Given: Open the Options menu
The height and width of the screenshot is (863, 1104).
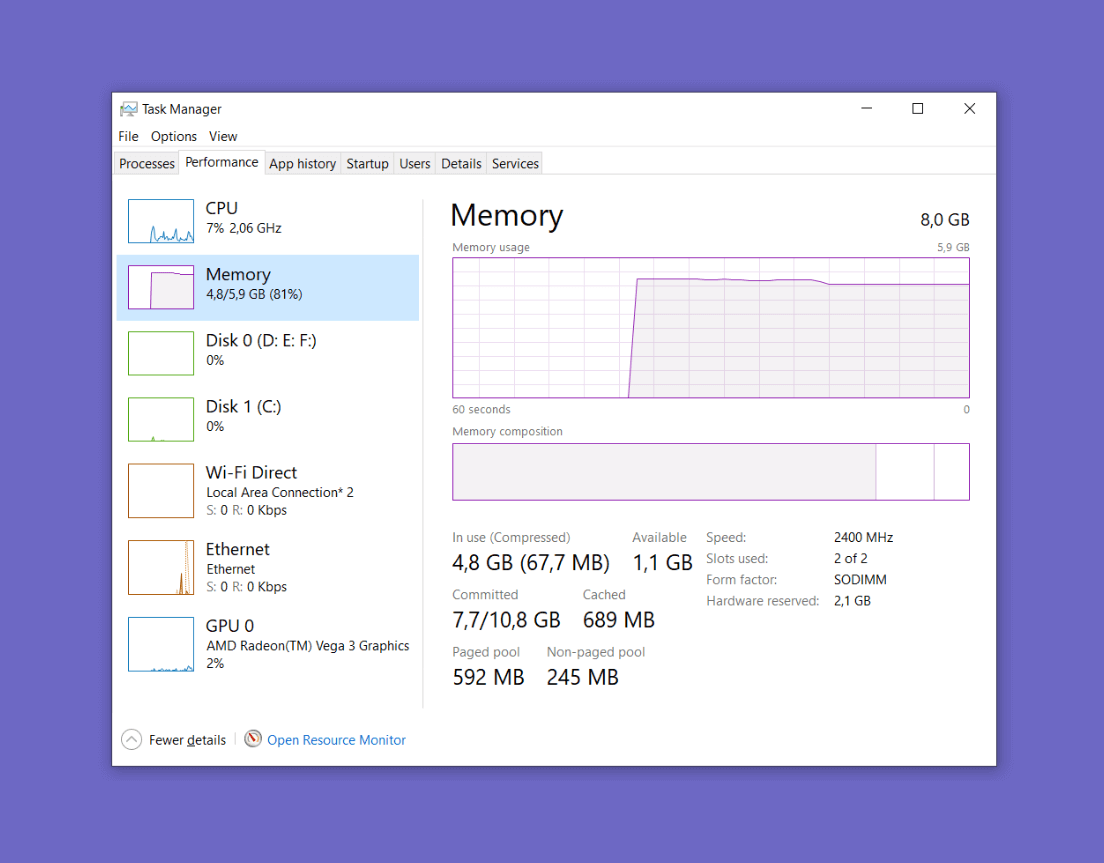Looking at the screenshot, I should tap(173, 136).
